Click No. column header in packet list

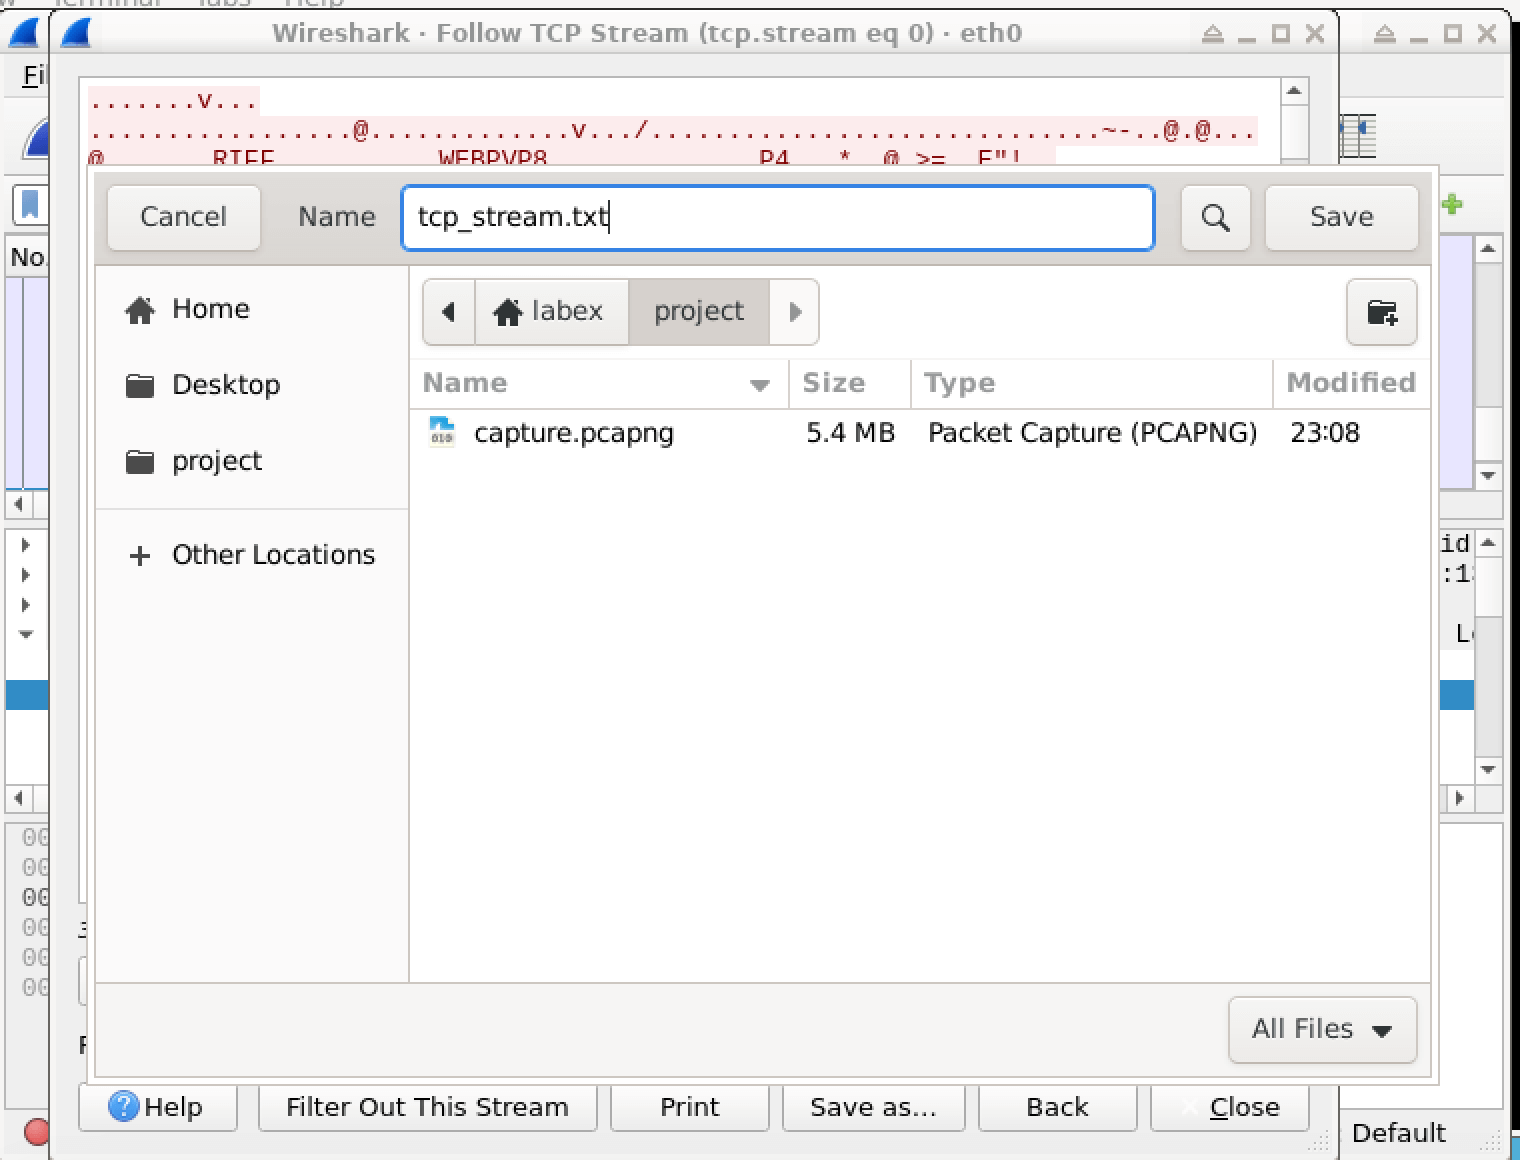[27, 257]
